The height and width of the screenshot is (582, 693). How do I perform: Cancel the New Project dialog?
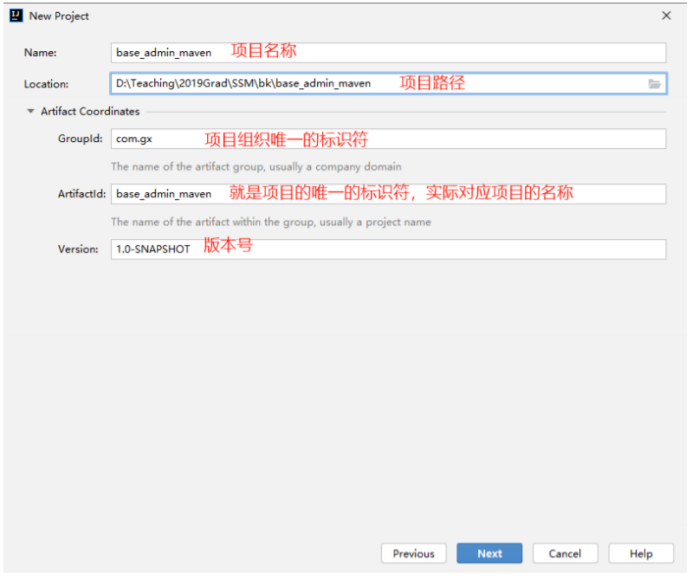point(565,553)
